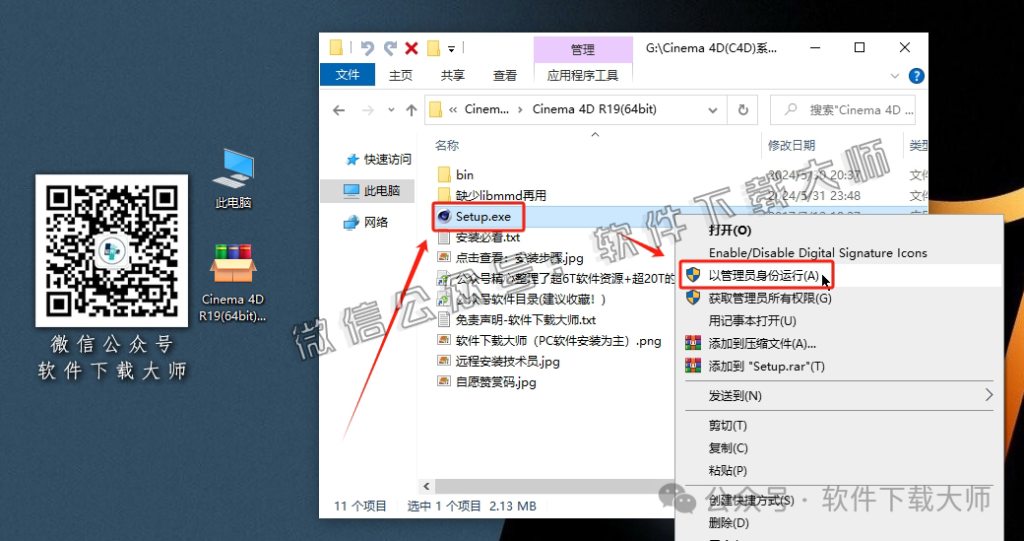Choose 创建快捷方式(S)
This screenshot has width=1024, height=541.
[752, 500]
